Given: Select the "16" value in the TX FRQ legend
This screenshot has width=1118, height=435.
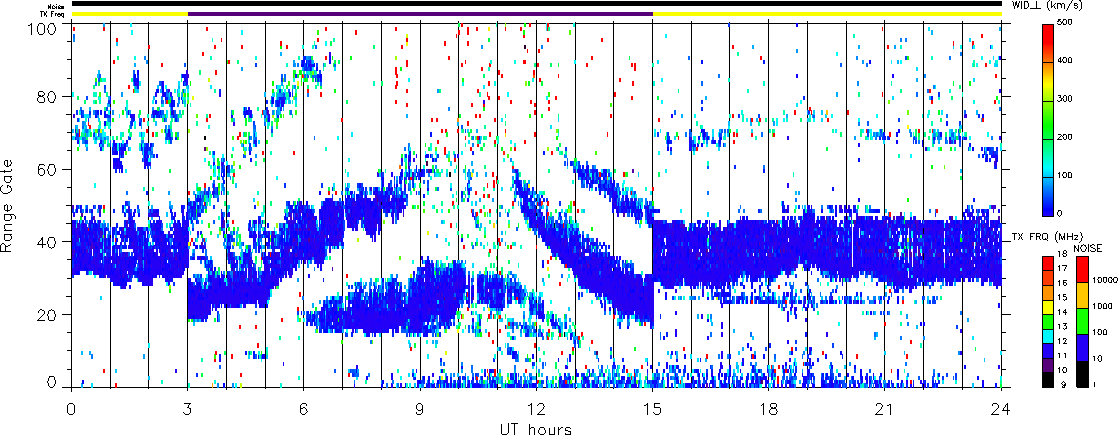Looking at the screenshot, I should coord(1061,283).
